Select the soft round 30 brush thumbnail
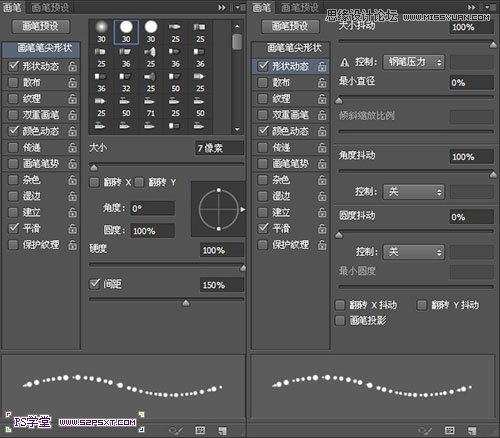Image resolution: width=500 pixels, height=438 pixels. pyautogui.click(x=101, y=32)
